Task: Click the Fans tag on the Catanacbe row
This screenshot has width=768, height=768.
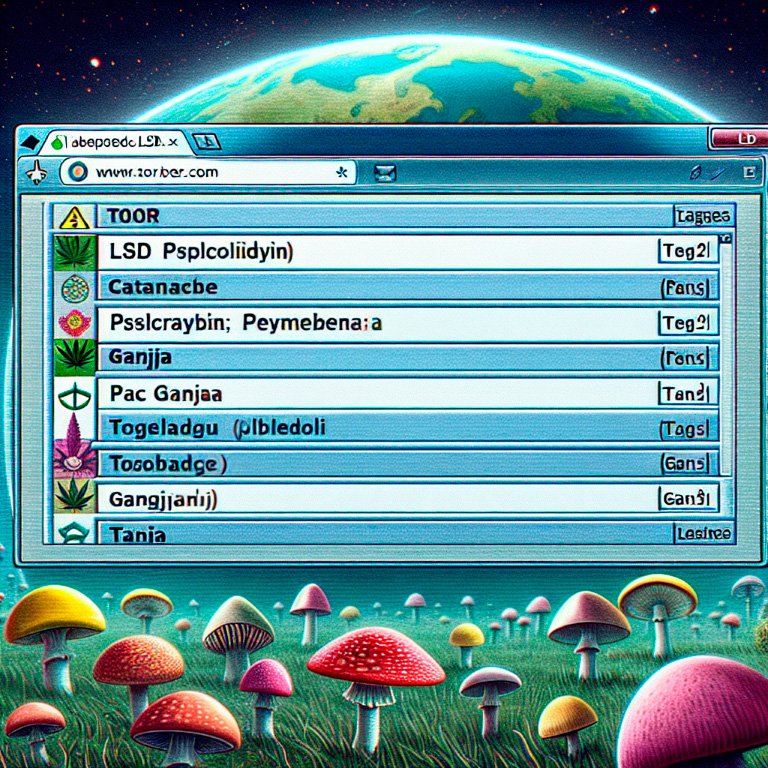Action: [686, 289]
